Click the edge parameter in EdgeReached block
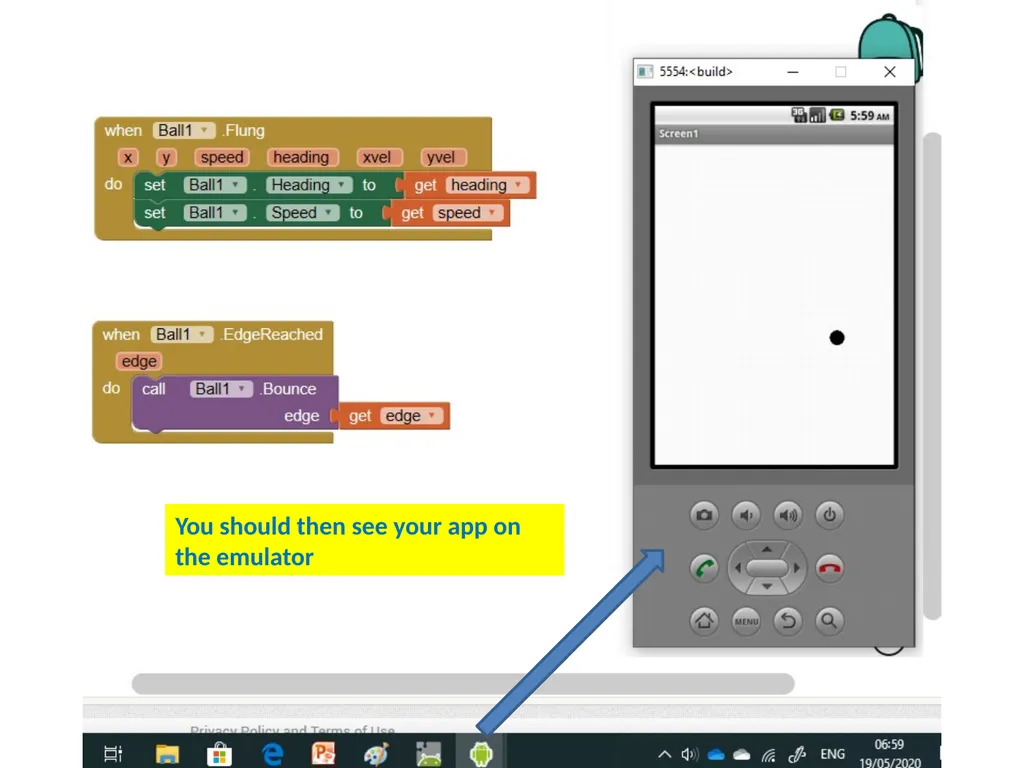 point(139,361)
